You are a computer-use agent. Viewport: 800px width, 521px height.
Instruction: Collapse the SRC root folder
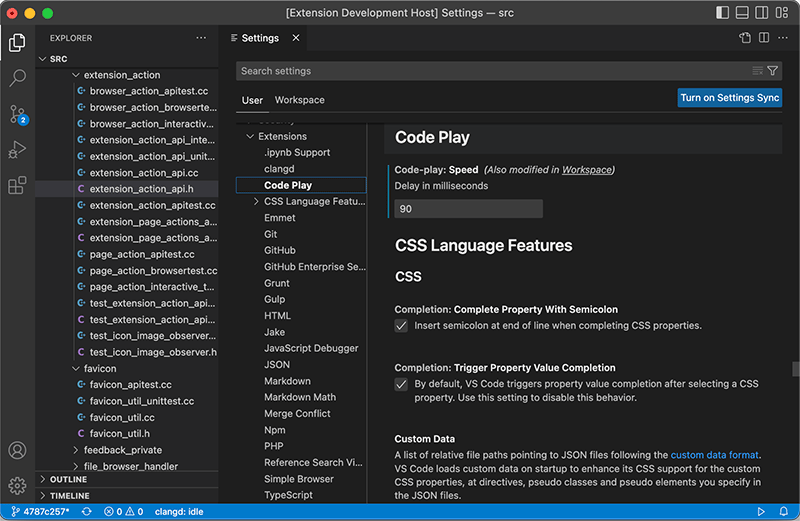click(43, 59)
